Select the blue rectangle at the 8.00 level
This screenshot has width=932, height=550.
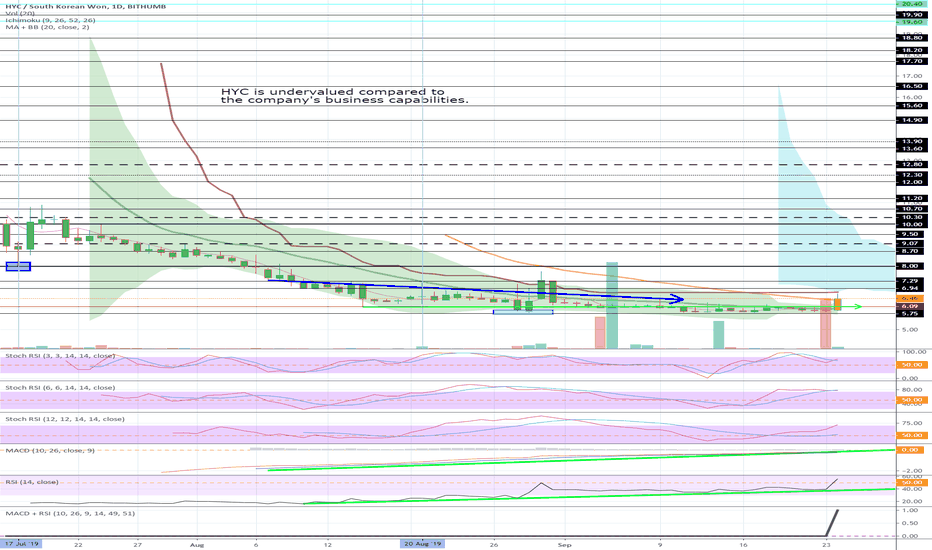(18, 266)
